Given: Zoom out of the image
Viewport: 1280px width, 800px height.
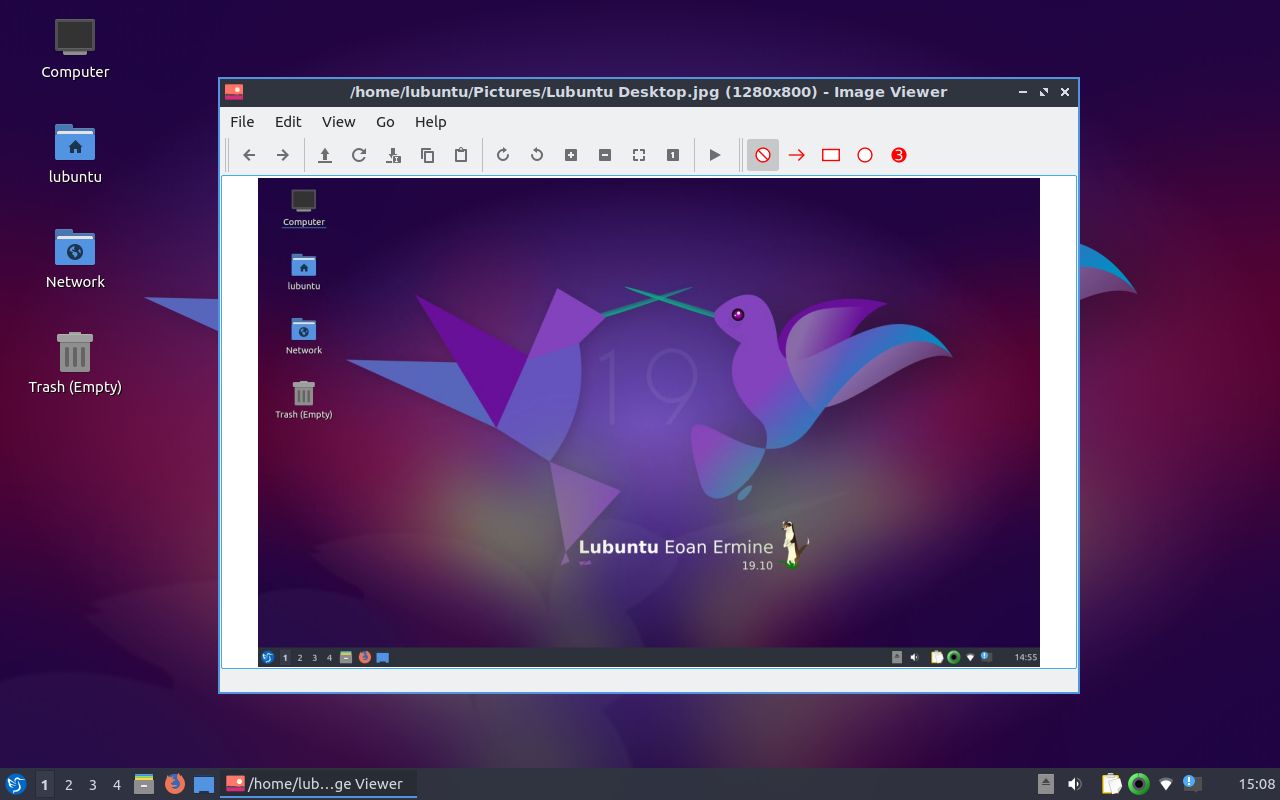Looking at the screenshot, I should (605, 155).
